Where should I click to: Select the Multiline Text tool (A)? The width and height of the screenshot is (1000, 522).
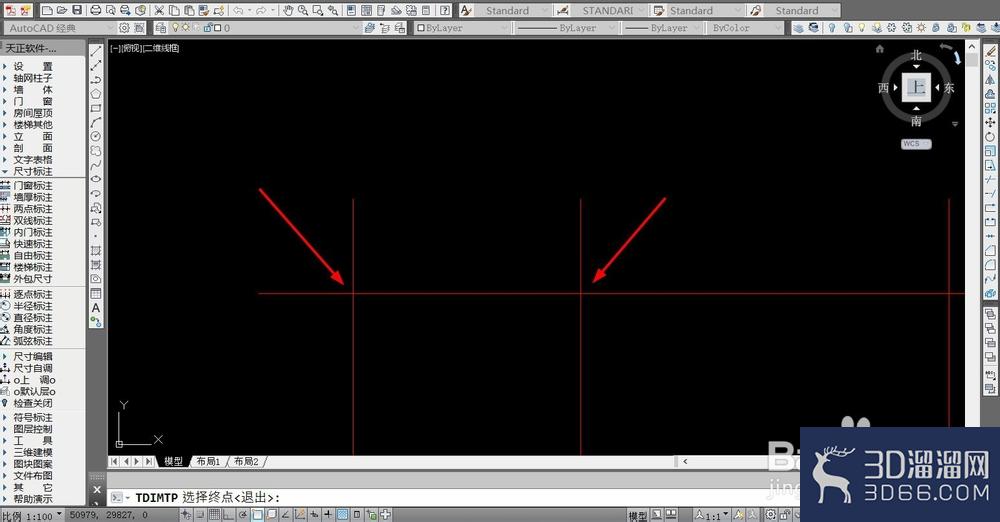[96, 308]
